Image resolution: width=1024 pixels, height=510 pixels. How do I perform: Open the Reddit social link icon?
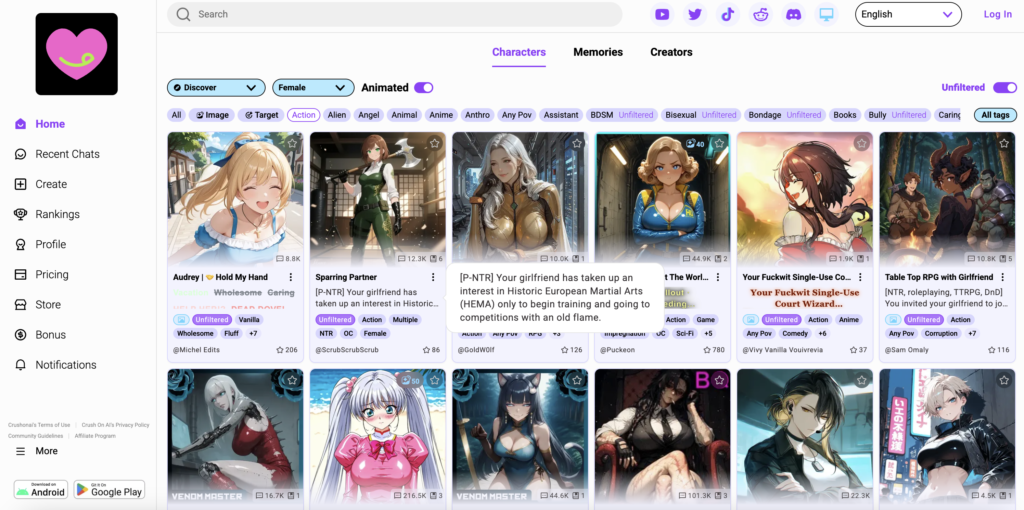click(x=761, y=14)
